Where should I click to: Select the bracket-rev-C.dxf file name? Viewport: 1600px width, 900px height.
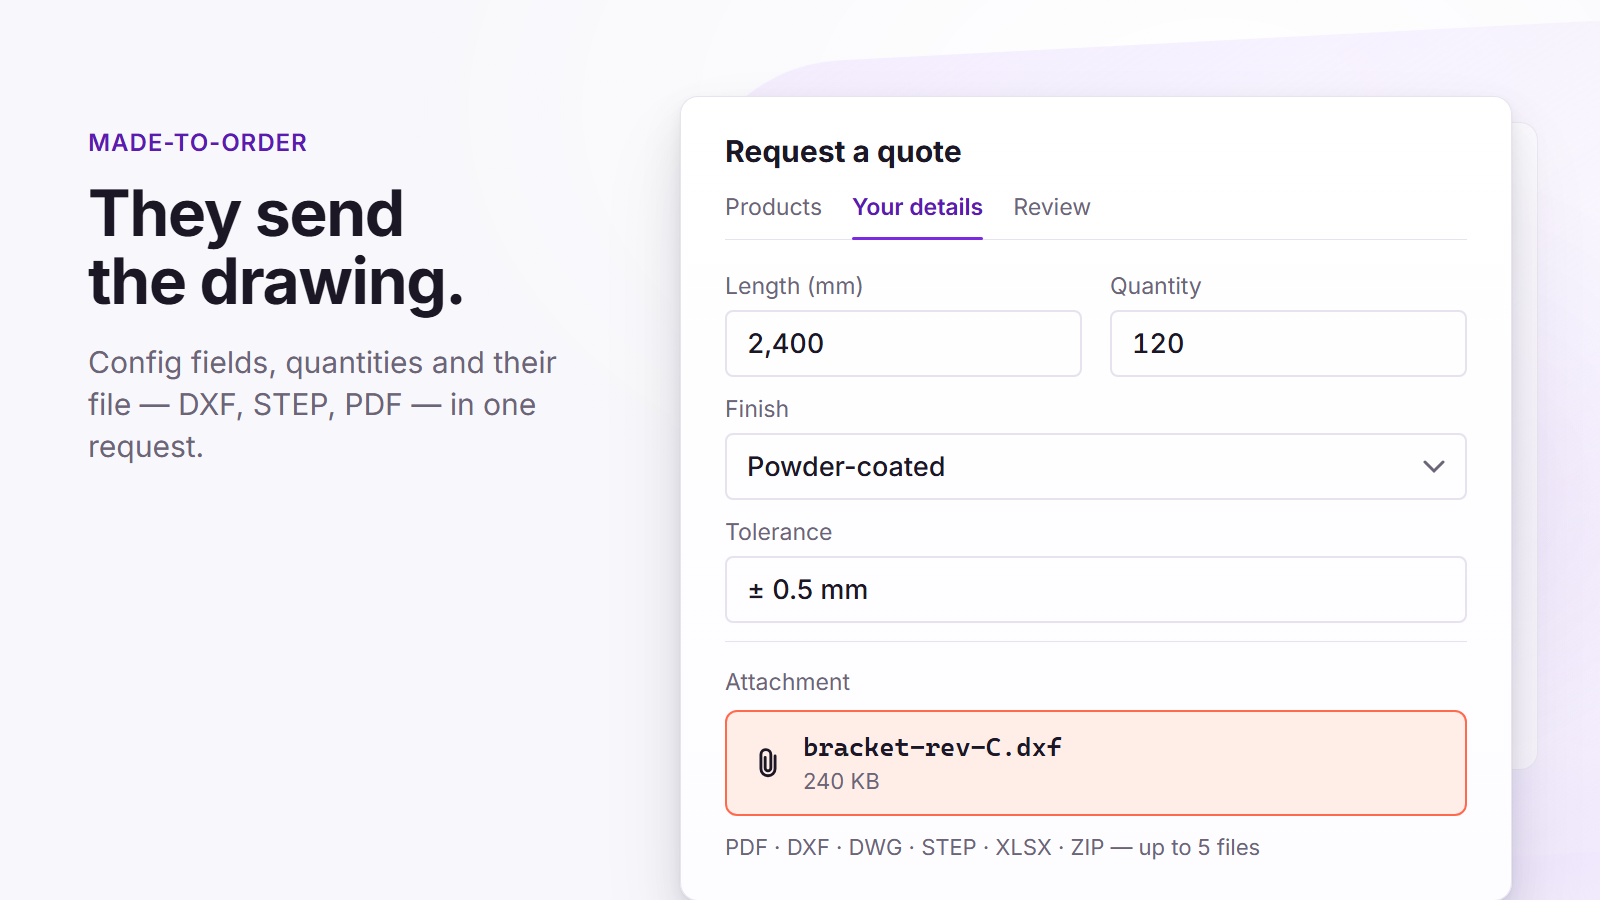[x=932, y=747]
